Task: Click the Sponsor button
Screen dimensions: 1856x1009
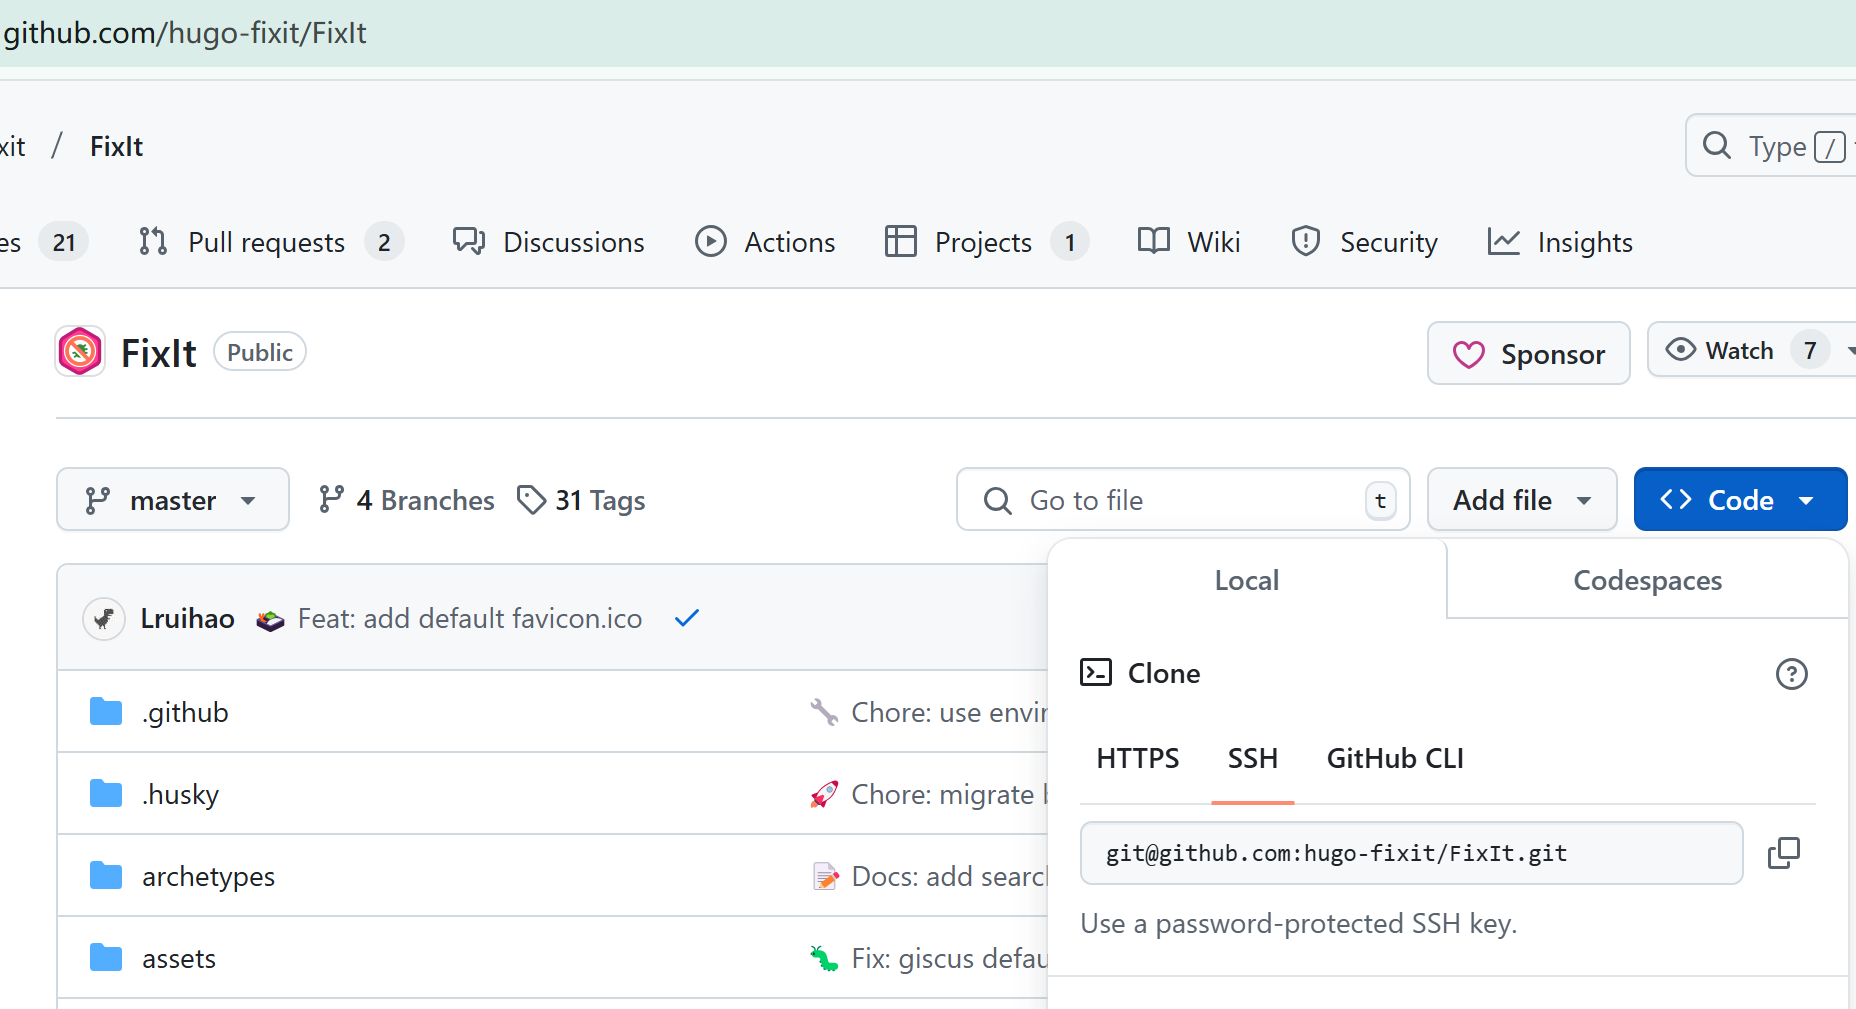Action: point(1529,353)
